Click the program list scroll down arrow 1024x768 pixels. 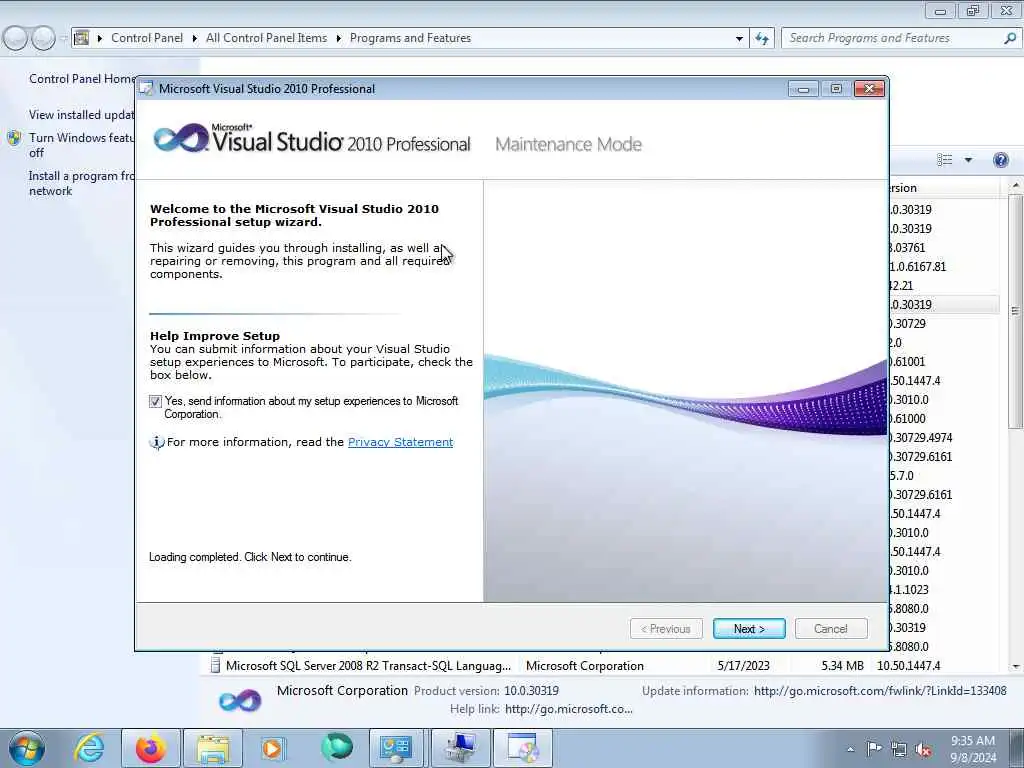(1016, 666)
